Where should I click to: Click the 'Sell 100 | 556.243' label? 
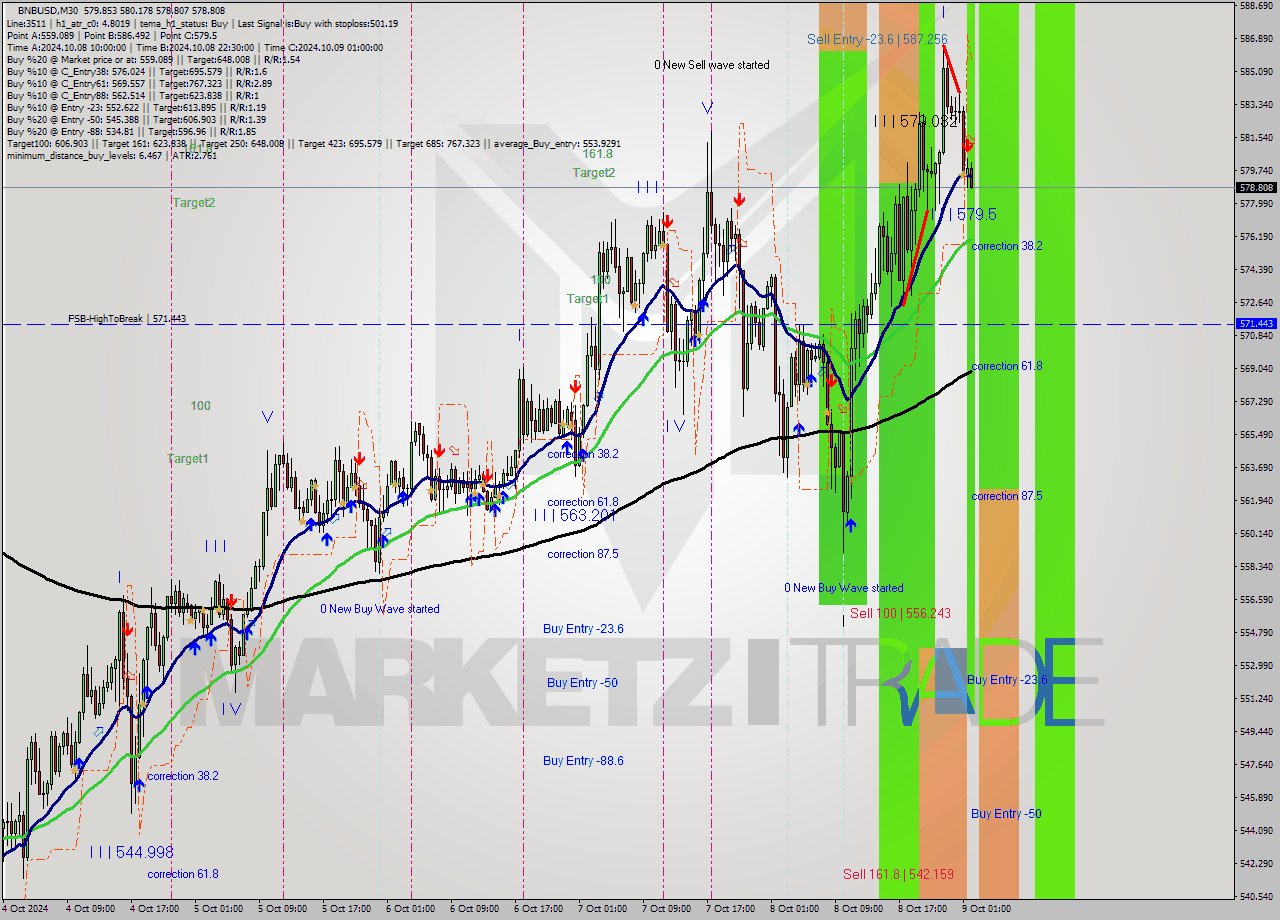click(900, 613)
